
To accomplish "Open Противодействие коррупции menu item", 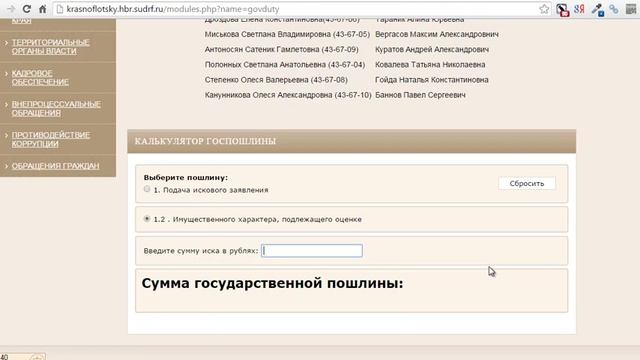I will tap(51, 139).
